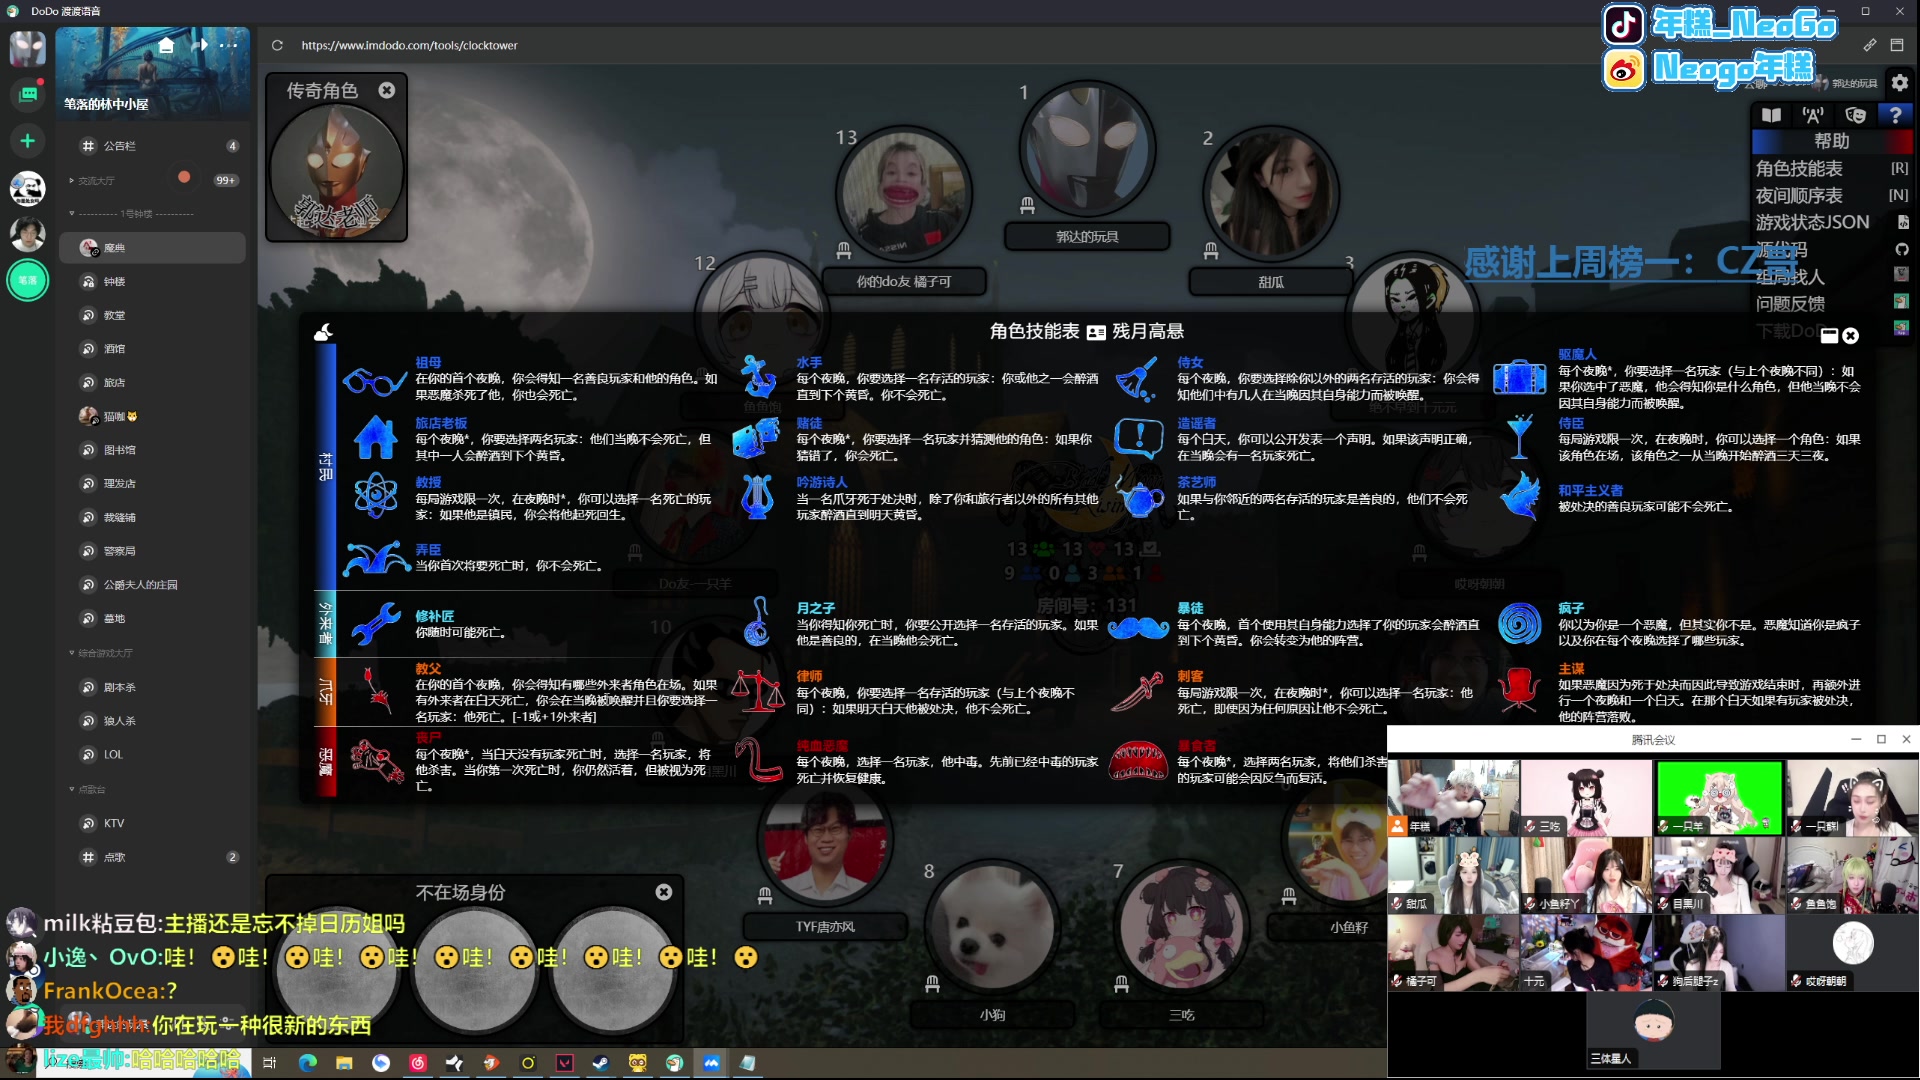Screen dimensions: 1920x1080
Task: Open 角色技能表 from the help menu
Action: coord(1799,168)
